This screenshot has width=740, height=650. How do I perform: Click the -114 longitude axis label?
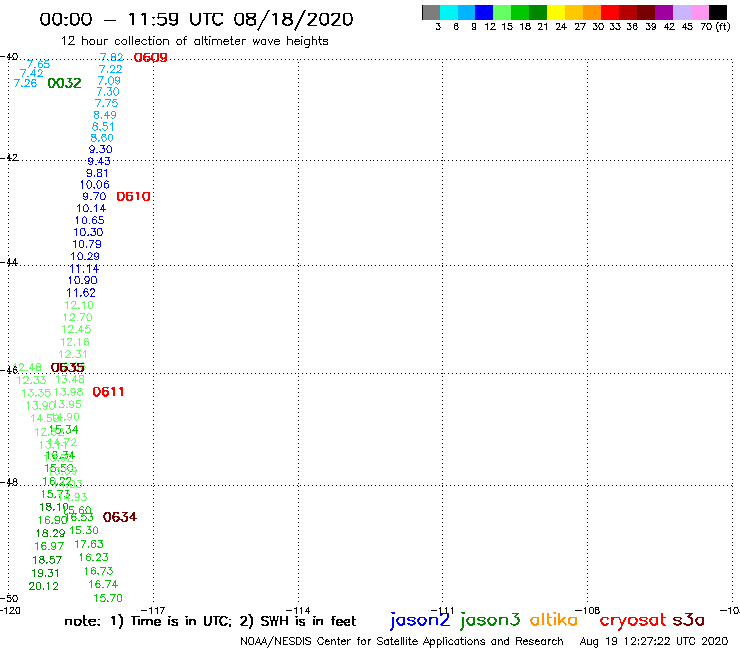coord(298,610)
